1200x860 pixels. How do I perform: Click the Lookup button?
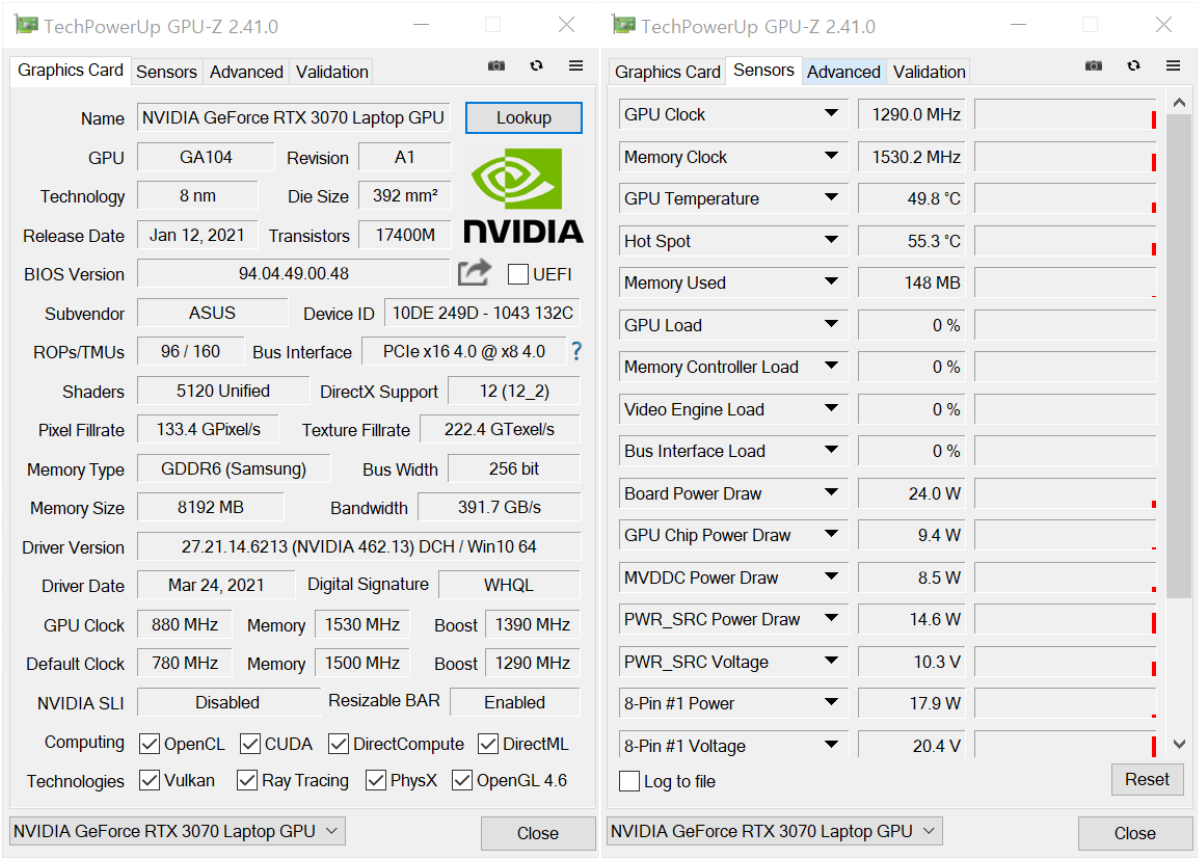point(523,118)
